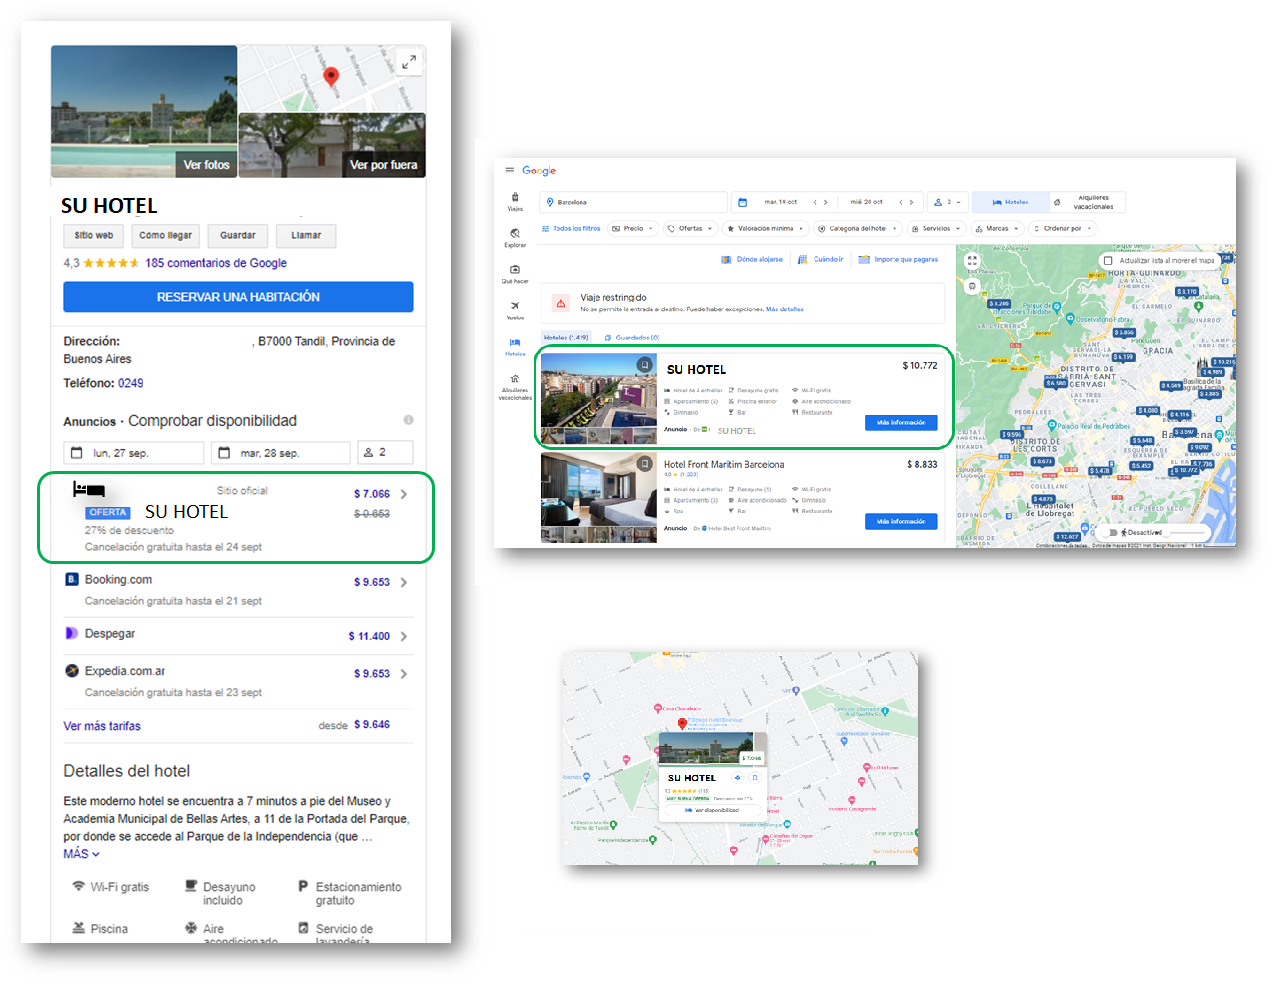Select the 'Hoteles' tab in the top toggle
1277x985 pixels.
click(1010, 202)
